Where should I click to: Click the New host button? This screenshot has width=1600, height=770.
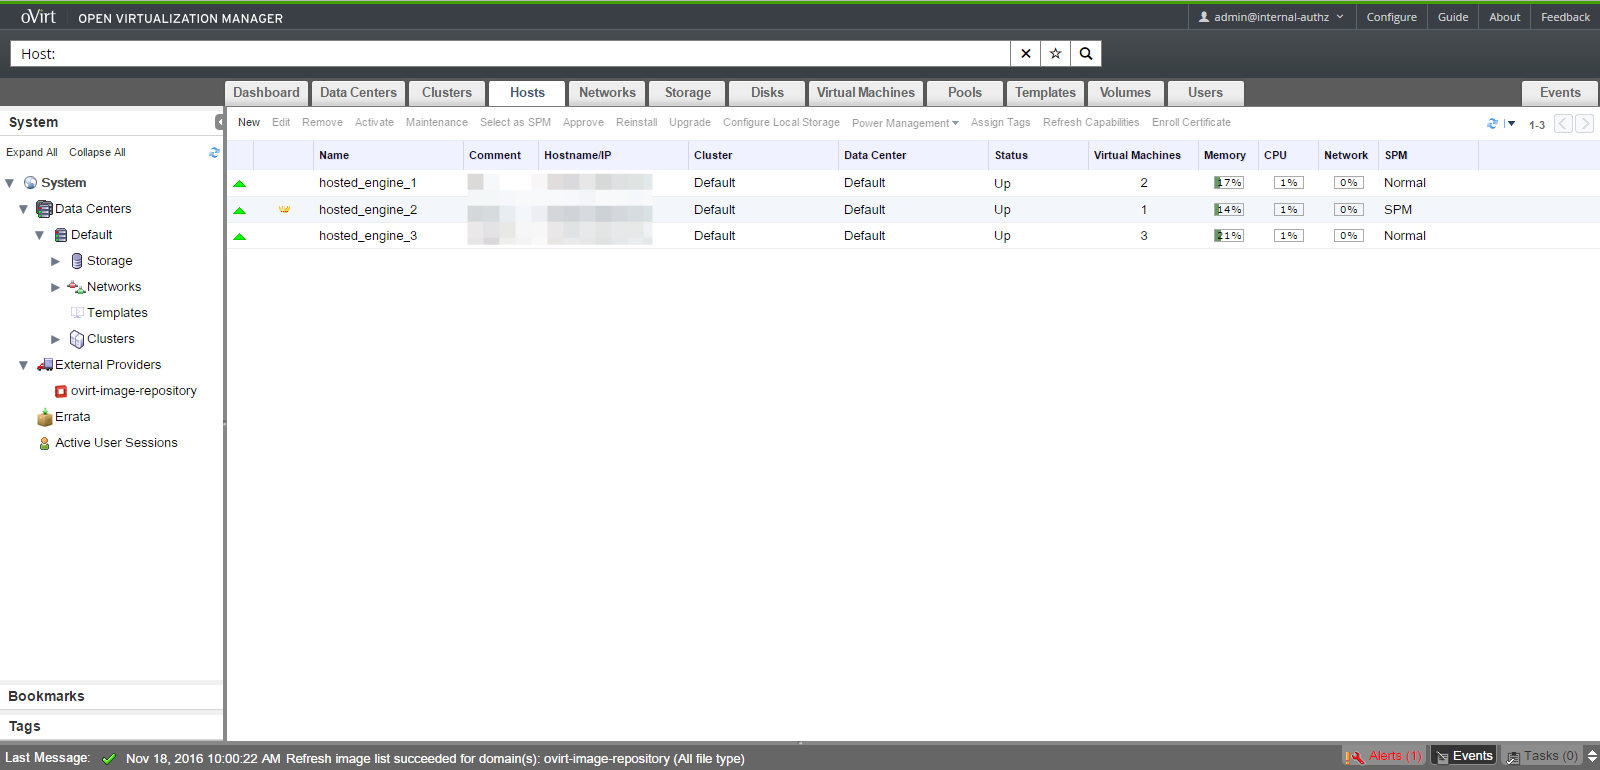249,123
